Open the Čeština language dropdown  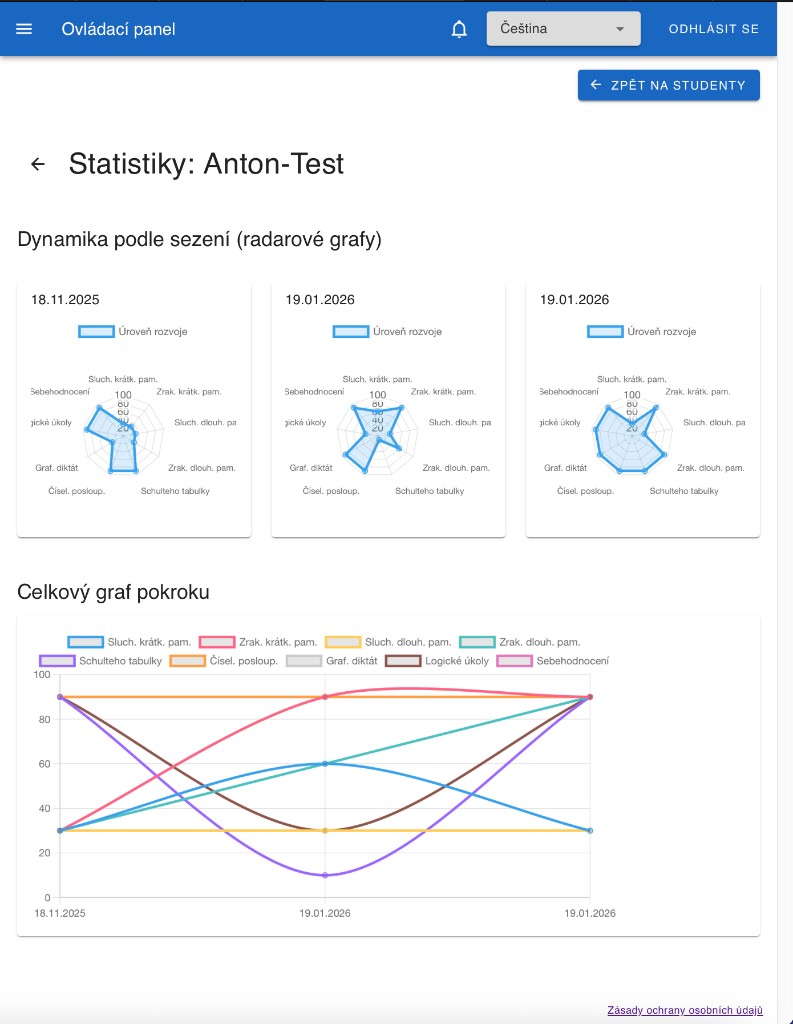562,28
